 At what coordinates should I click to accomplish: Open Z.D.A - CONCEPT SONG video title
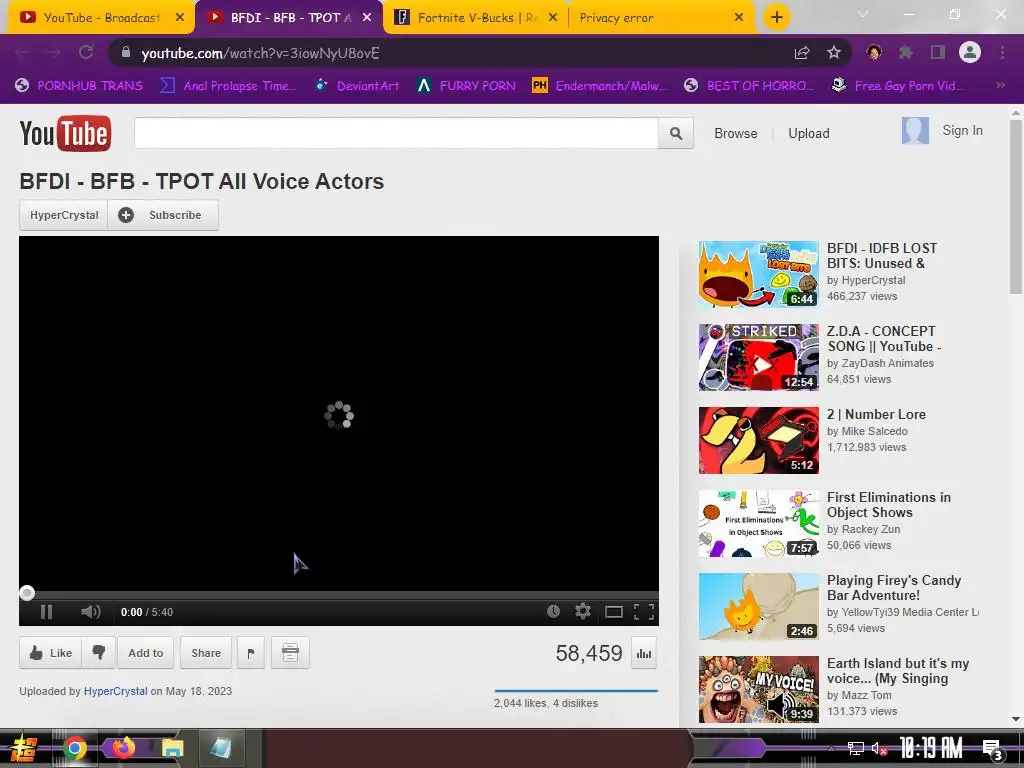[x=884, y=338]
